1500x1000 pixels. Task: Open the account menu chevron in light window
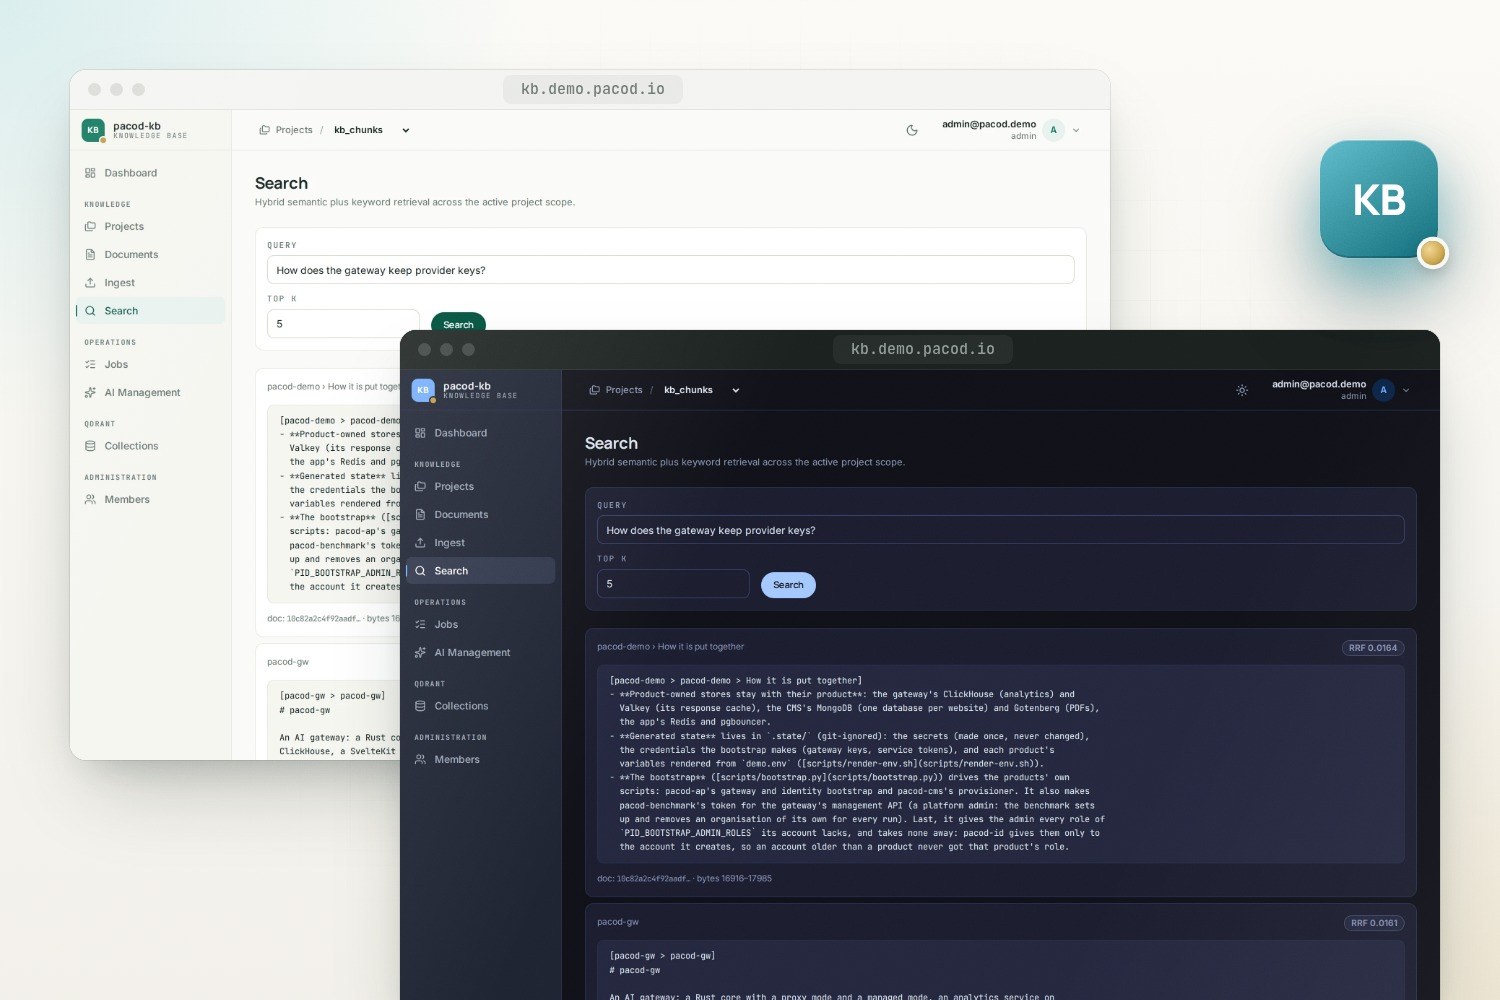(x=1076, y=130)
